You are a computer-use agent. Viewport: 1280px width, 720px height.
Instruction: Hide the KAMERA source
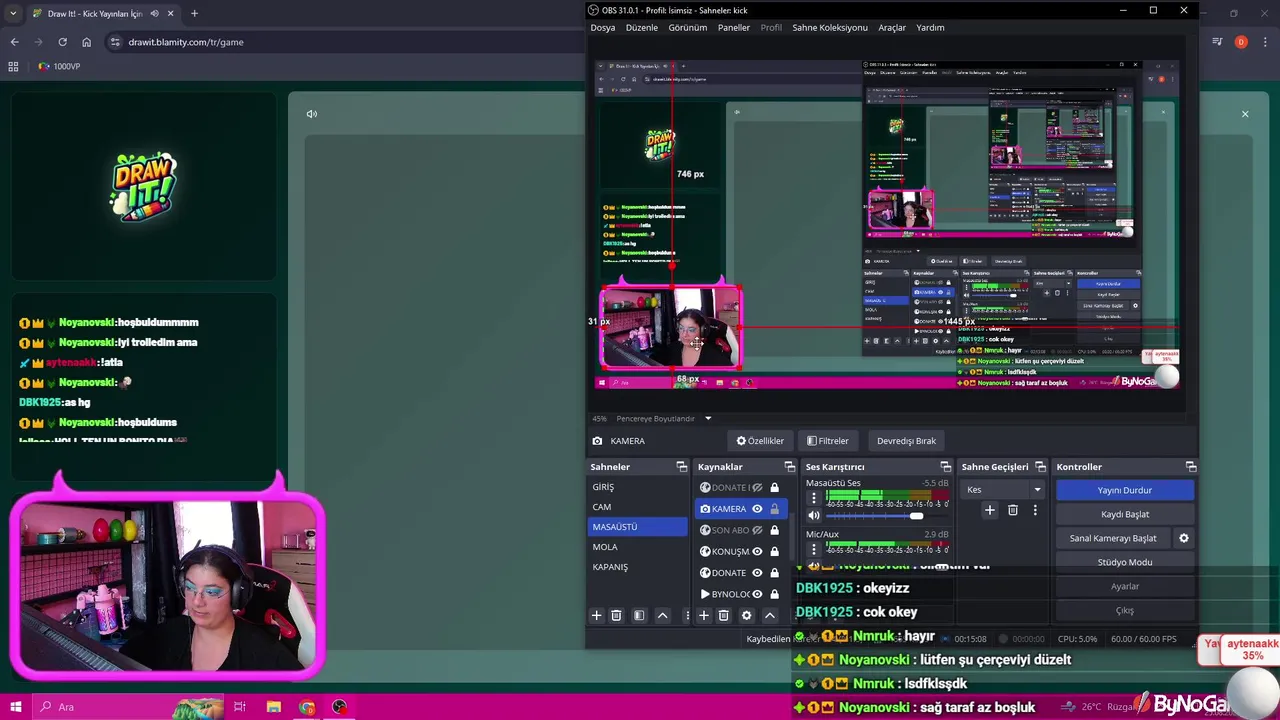757,509
